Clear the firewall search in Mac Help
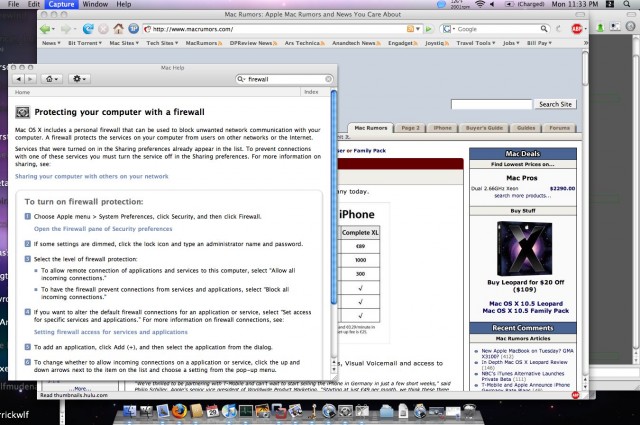This screenshot has width=640, height=425. [328, 79]
